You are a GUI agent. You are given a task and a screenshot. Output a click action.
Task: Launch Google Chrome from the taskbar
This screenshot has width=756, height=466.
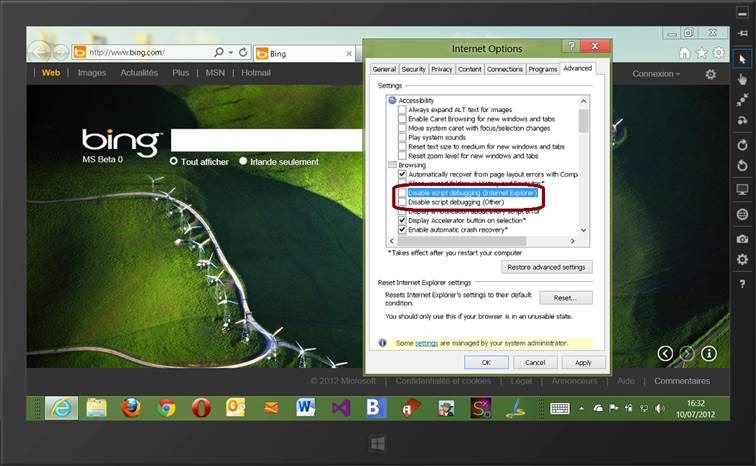coord(166,407)
